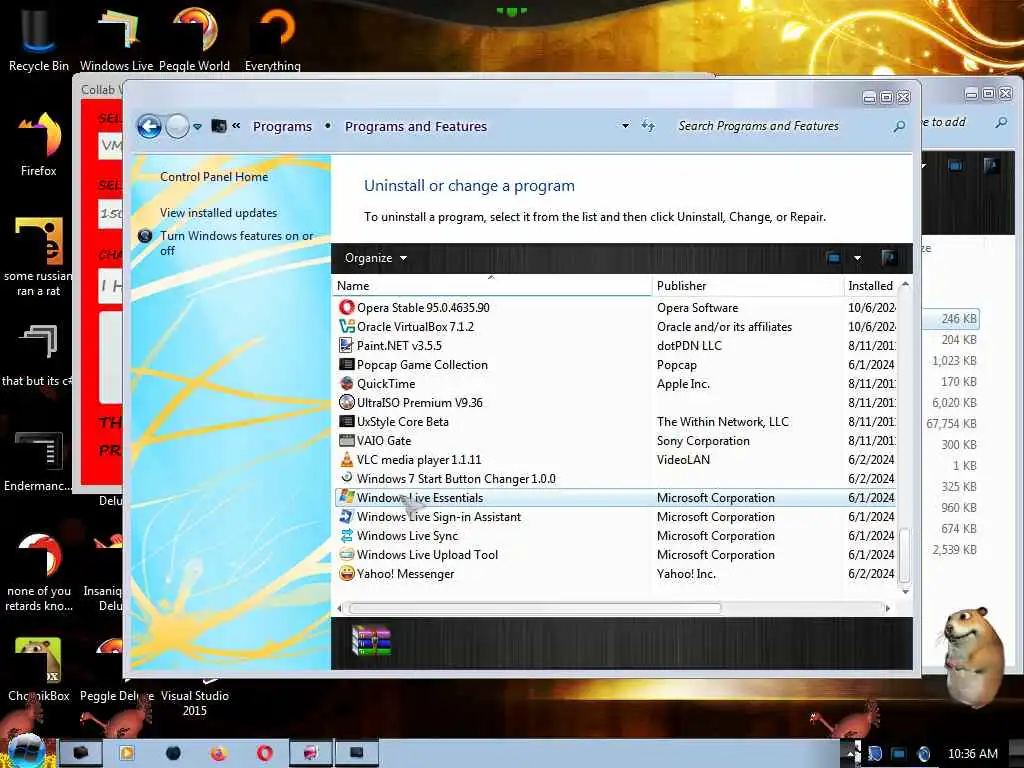Click the Control Panel icon in address bar

pos(219,126)
